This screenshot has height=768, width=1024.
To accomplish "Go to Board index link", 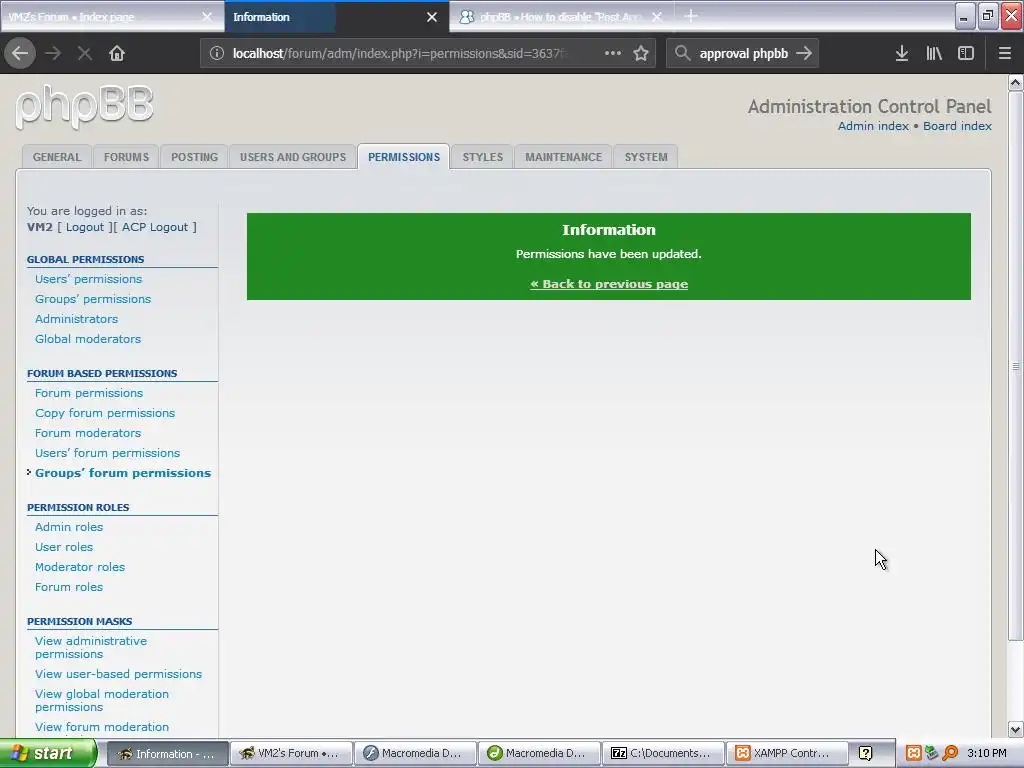I will [x=957, y=126].
